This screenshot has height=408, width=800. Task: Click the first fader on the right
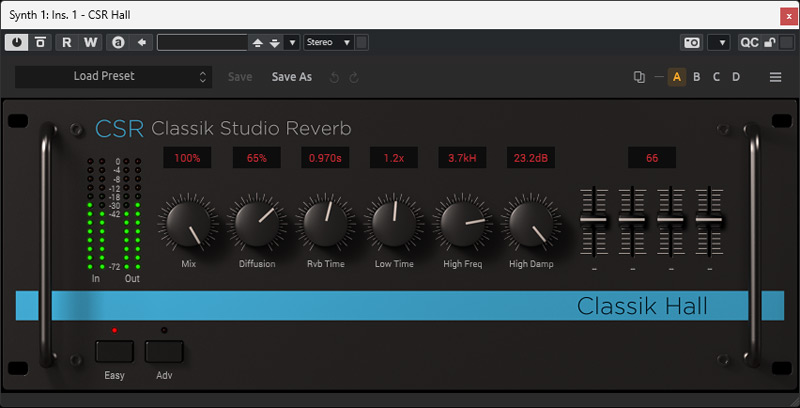point(594,218)
